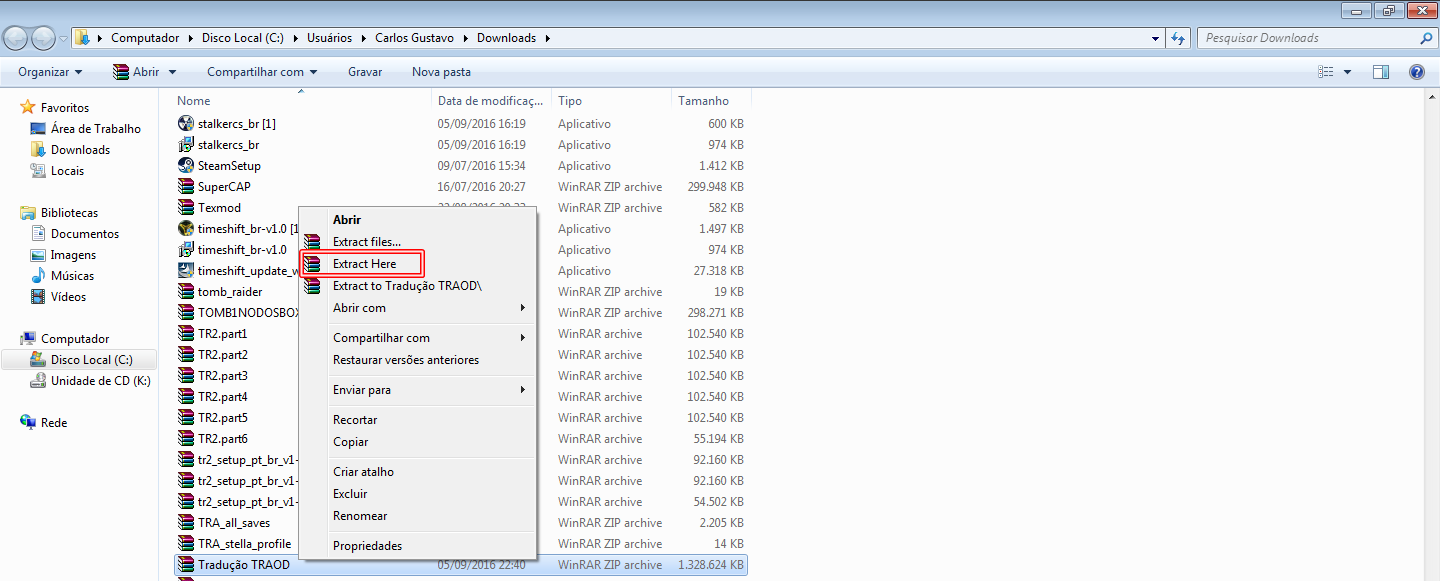This screenshot has width=1440, height=581.
Task: Select Copiar in context menu
Action: 350,442
